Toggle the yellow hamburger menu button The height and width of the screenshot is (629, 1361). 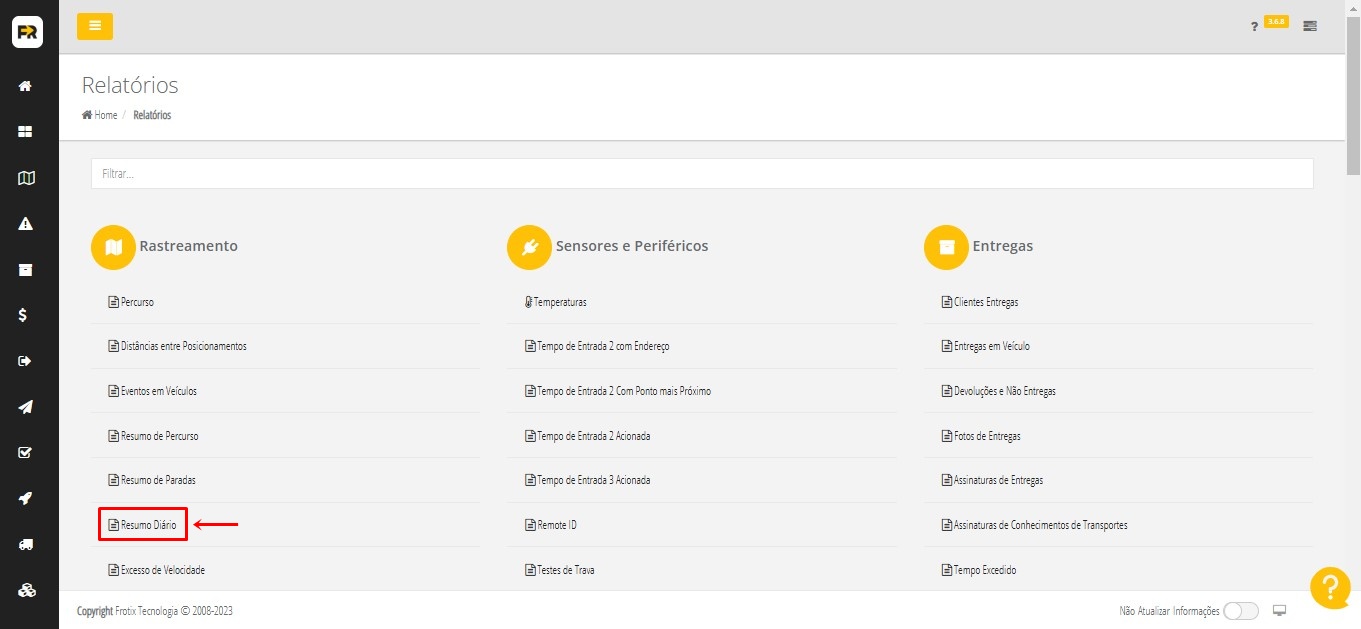[x=95, y=26]
